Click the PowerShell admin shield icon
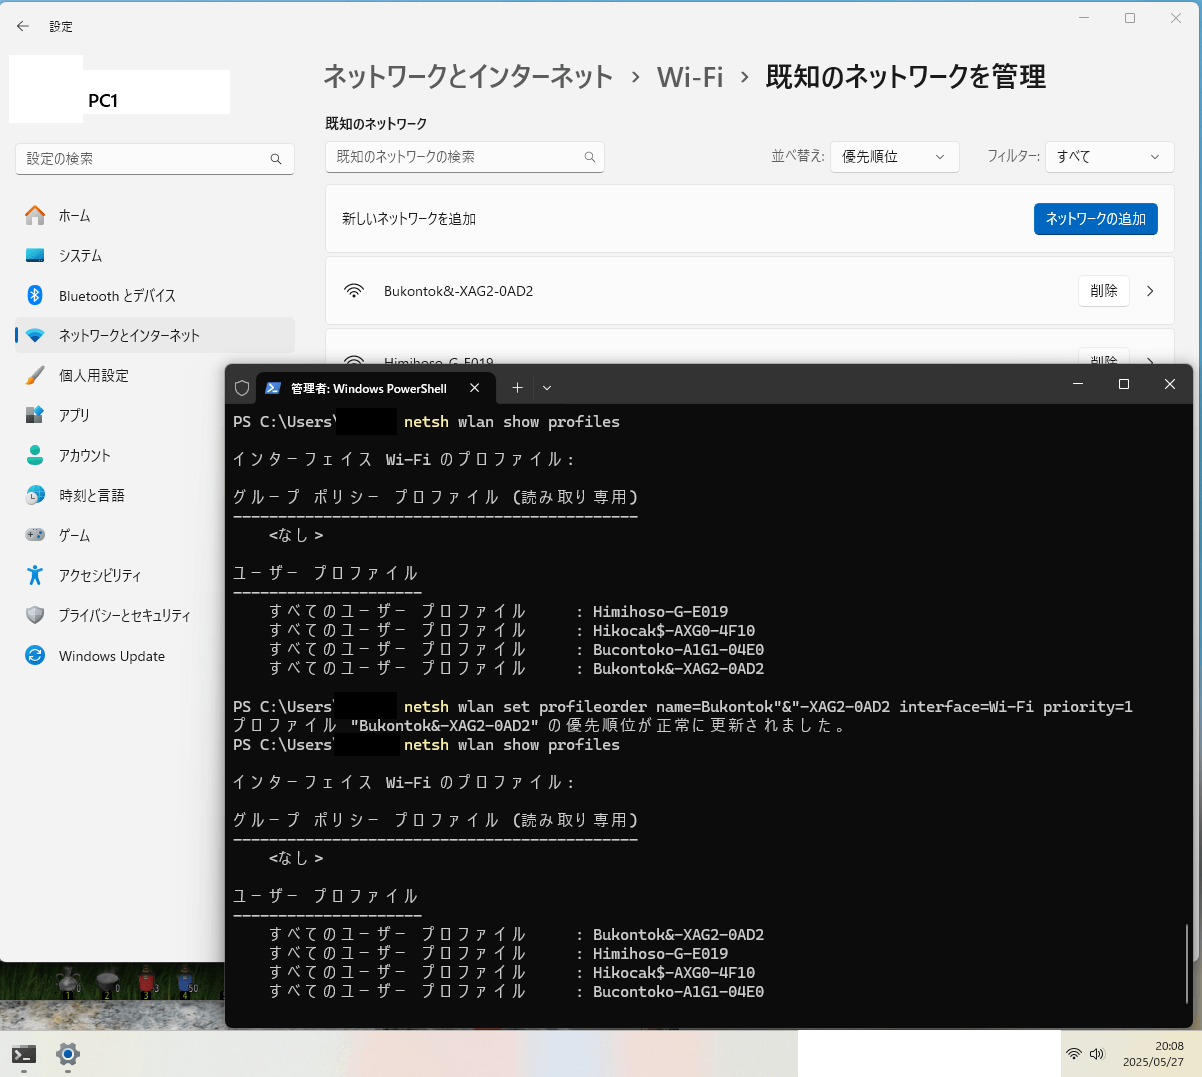Screen dimensions: 1202x1077 pyautogui.click(x=242, y=388)
